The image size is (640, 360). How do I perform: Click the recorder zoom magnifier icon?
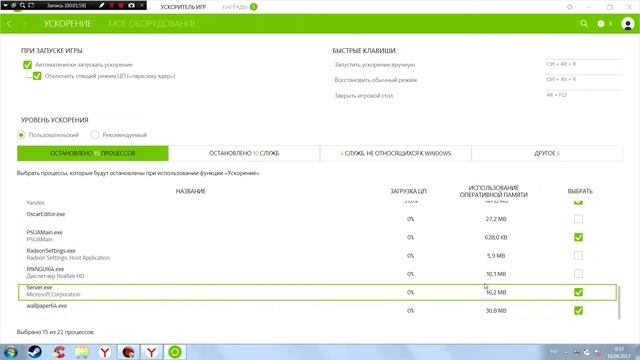pyautogui.click(x=22, y=5)
